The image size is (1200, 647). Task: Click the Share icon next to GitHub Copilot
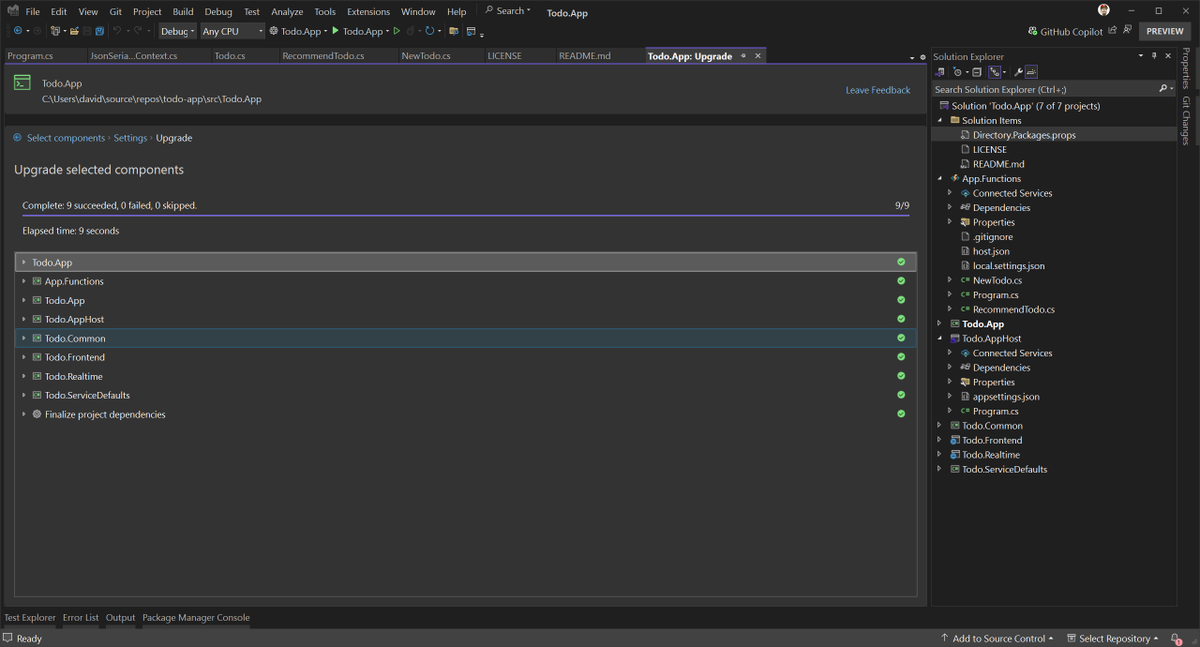pos(1112,30)
